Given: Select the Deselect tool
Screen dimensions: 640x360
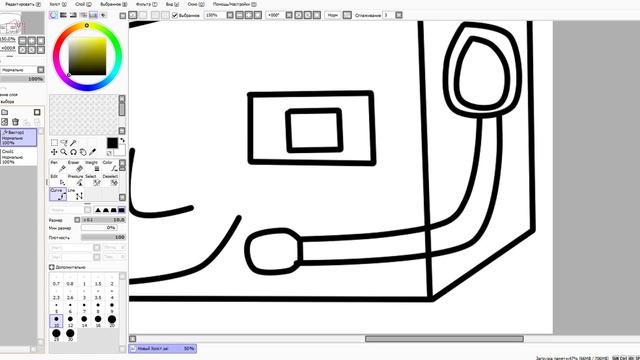Looking at the screenshot, I should (x=110, y=180).
